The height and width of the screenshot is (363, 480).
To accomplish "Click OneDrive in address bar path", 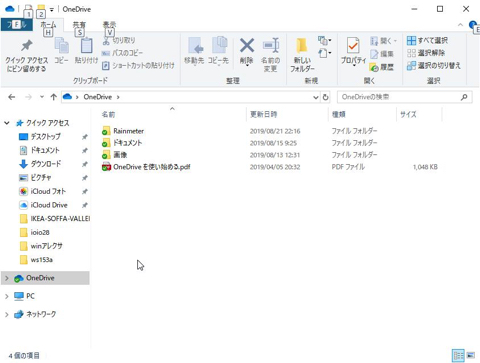I will coord(97,97).
